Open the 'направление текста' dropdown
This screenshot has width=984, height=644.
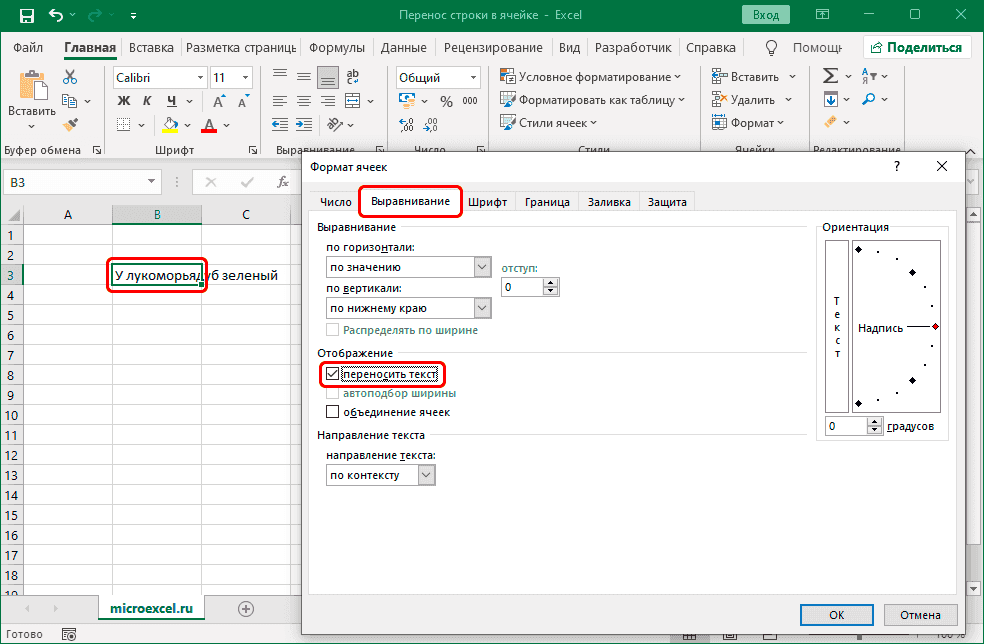(x=426, y=476)
